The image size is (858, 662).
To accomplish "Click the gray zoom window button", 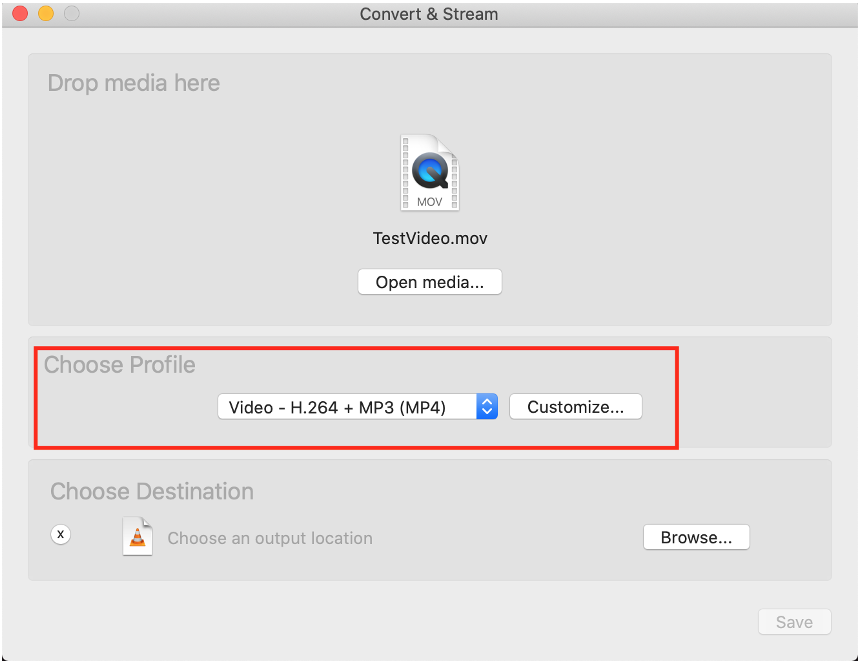I will pyautogui.click(x=71, y=14).
